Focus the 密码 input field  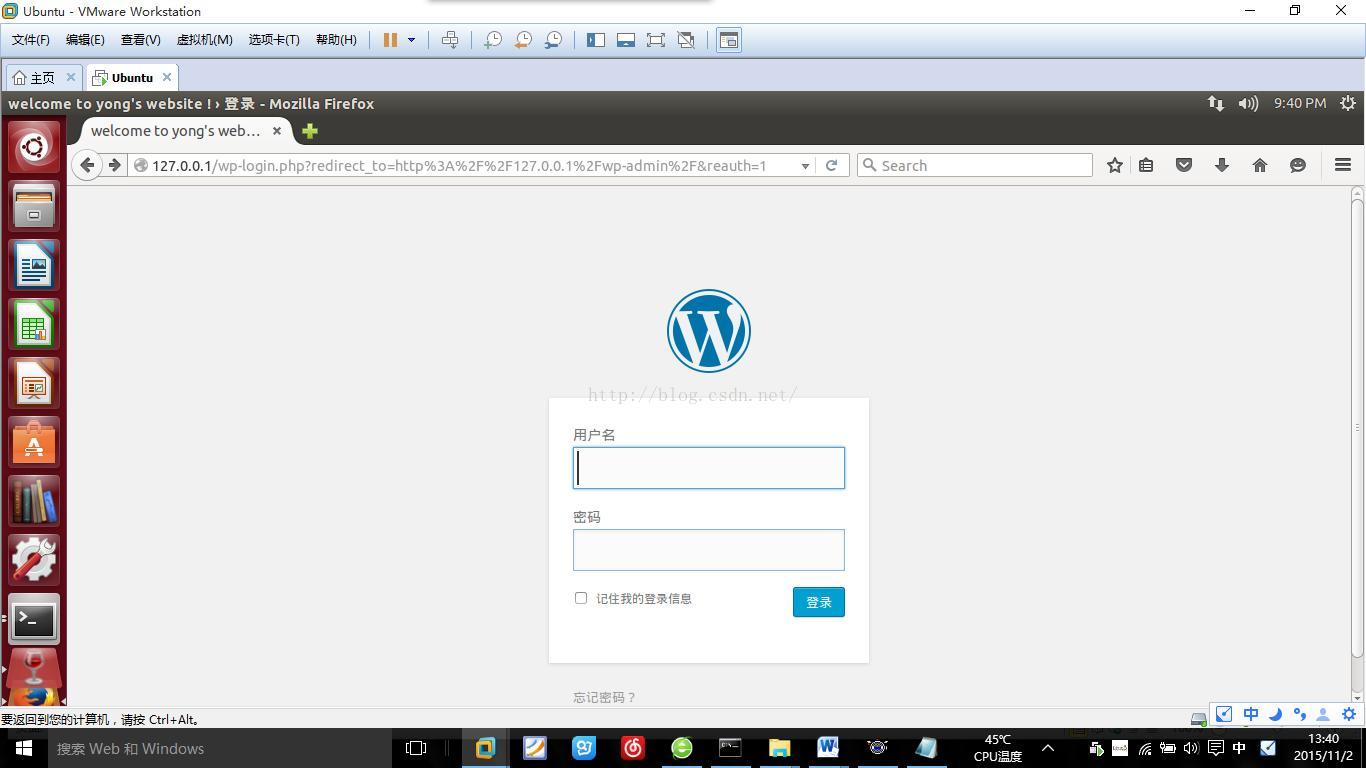(x=709, y=550)
